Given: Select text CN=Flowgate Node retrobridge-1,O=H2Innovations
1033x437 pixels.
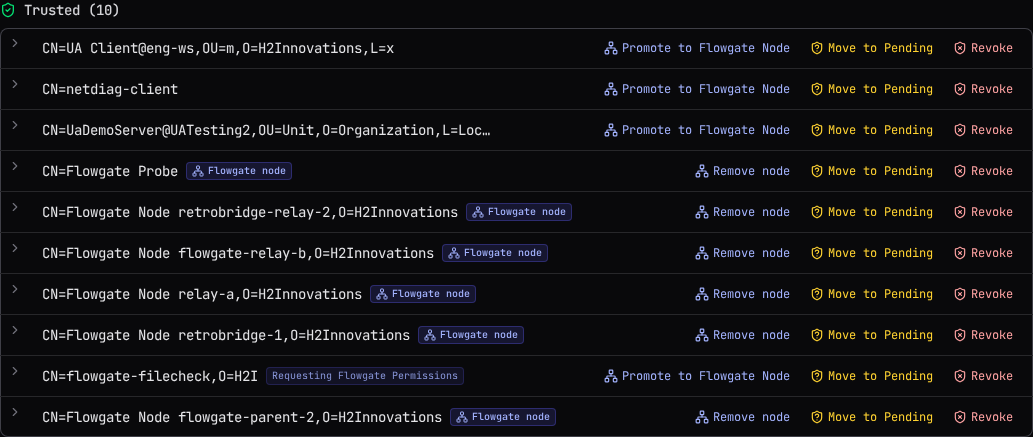Looking at the screenshot, I should pos(226,335).
